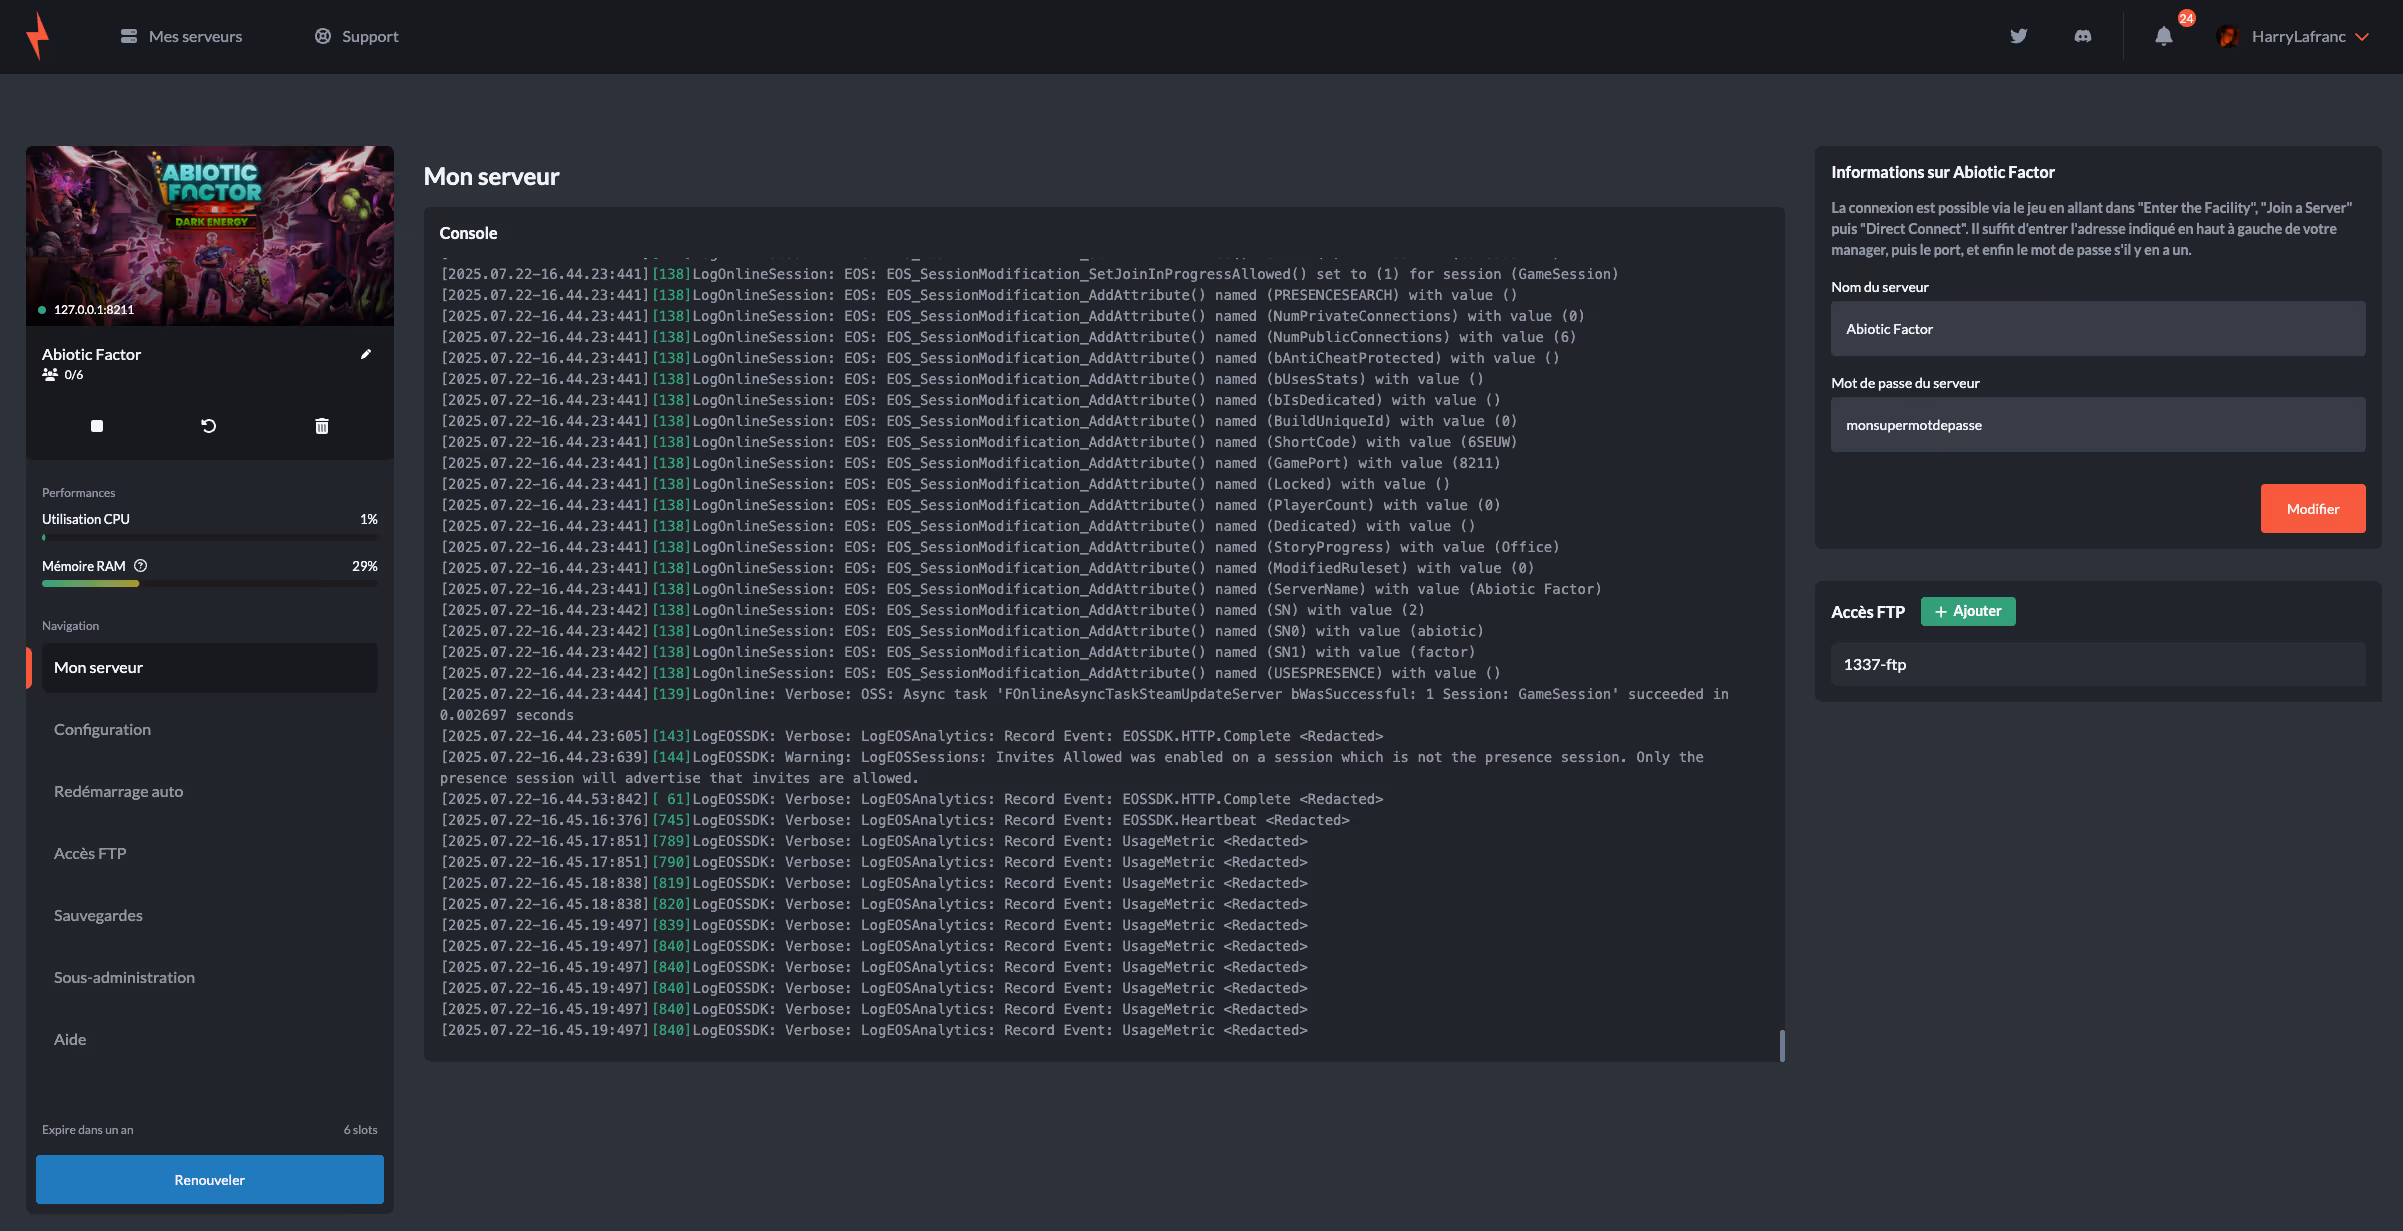Click the restart server icon

[x=209, y=426]
